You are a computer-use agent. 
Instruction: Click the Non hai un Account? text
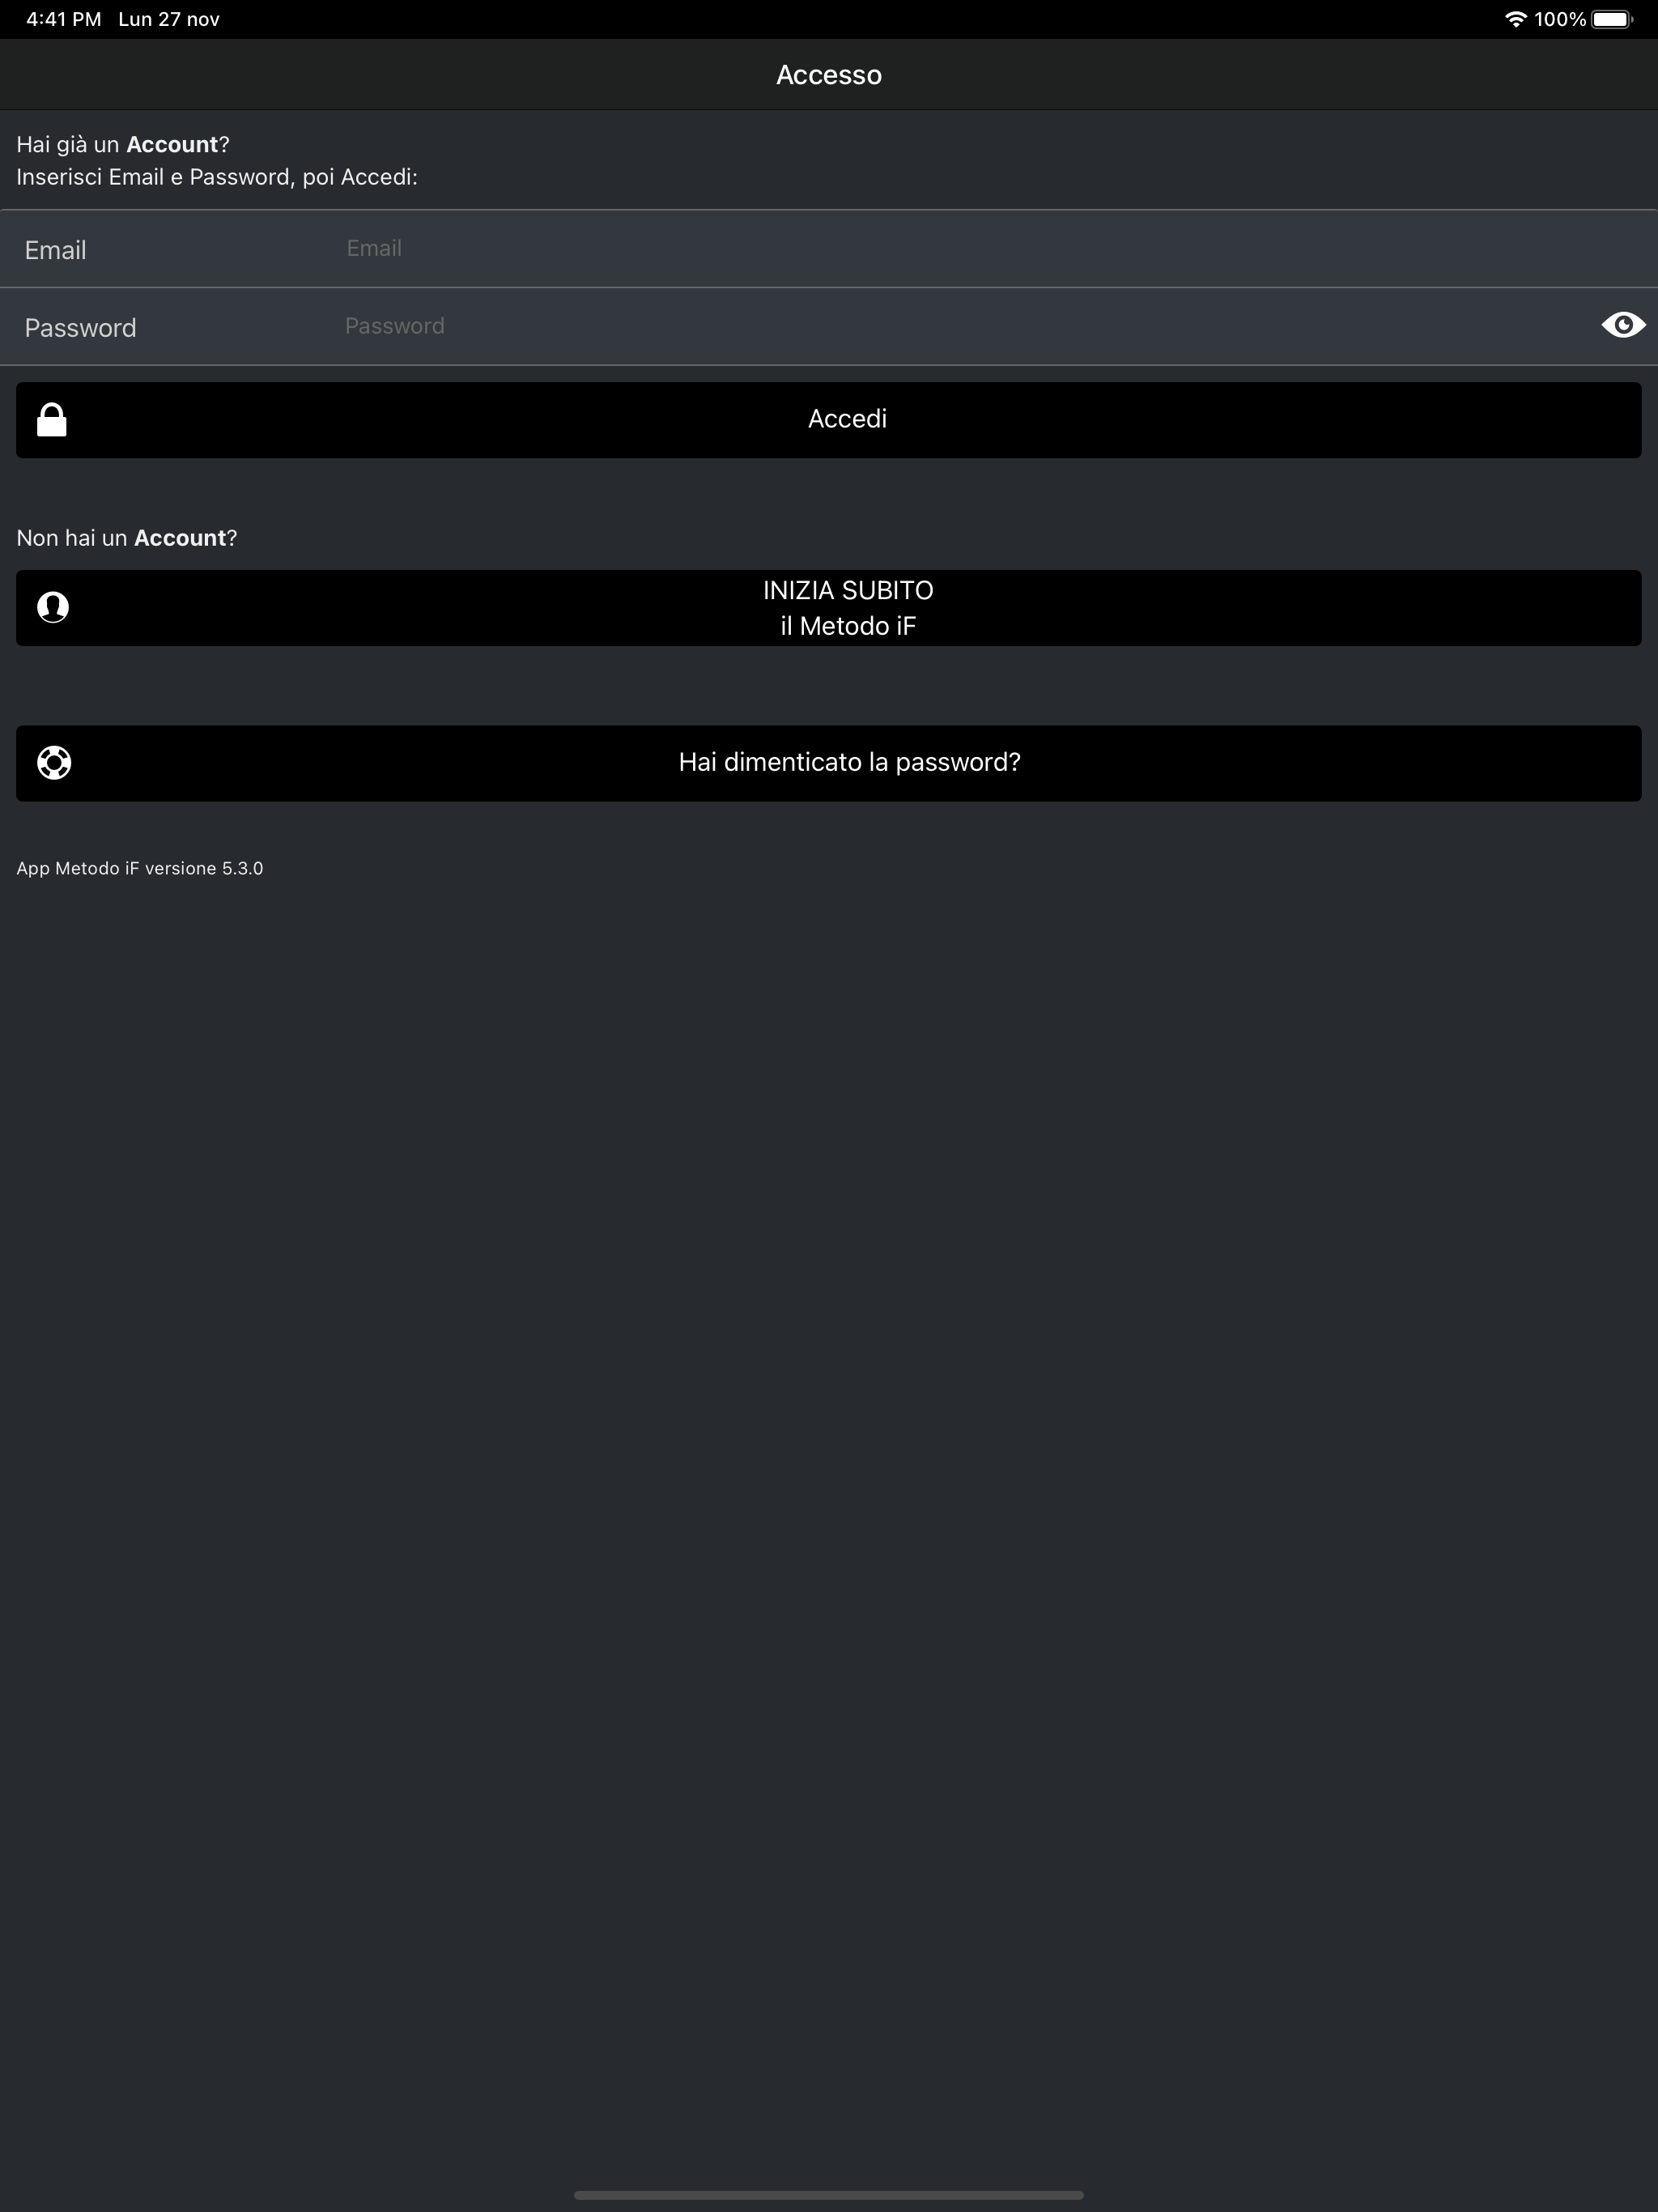(x=127, y=538)
